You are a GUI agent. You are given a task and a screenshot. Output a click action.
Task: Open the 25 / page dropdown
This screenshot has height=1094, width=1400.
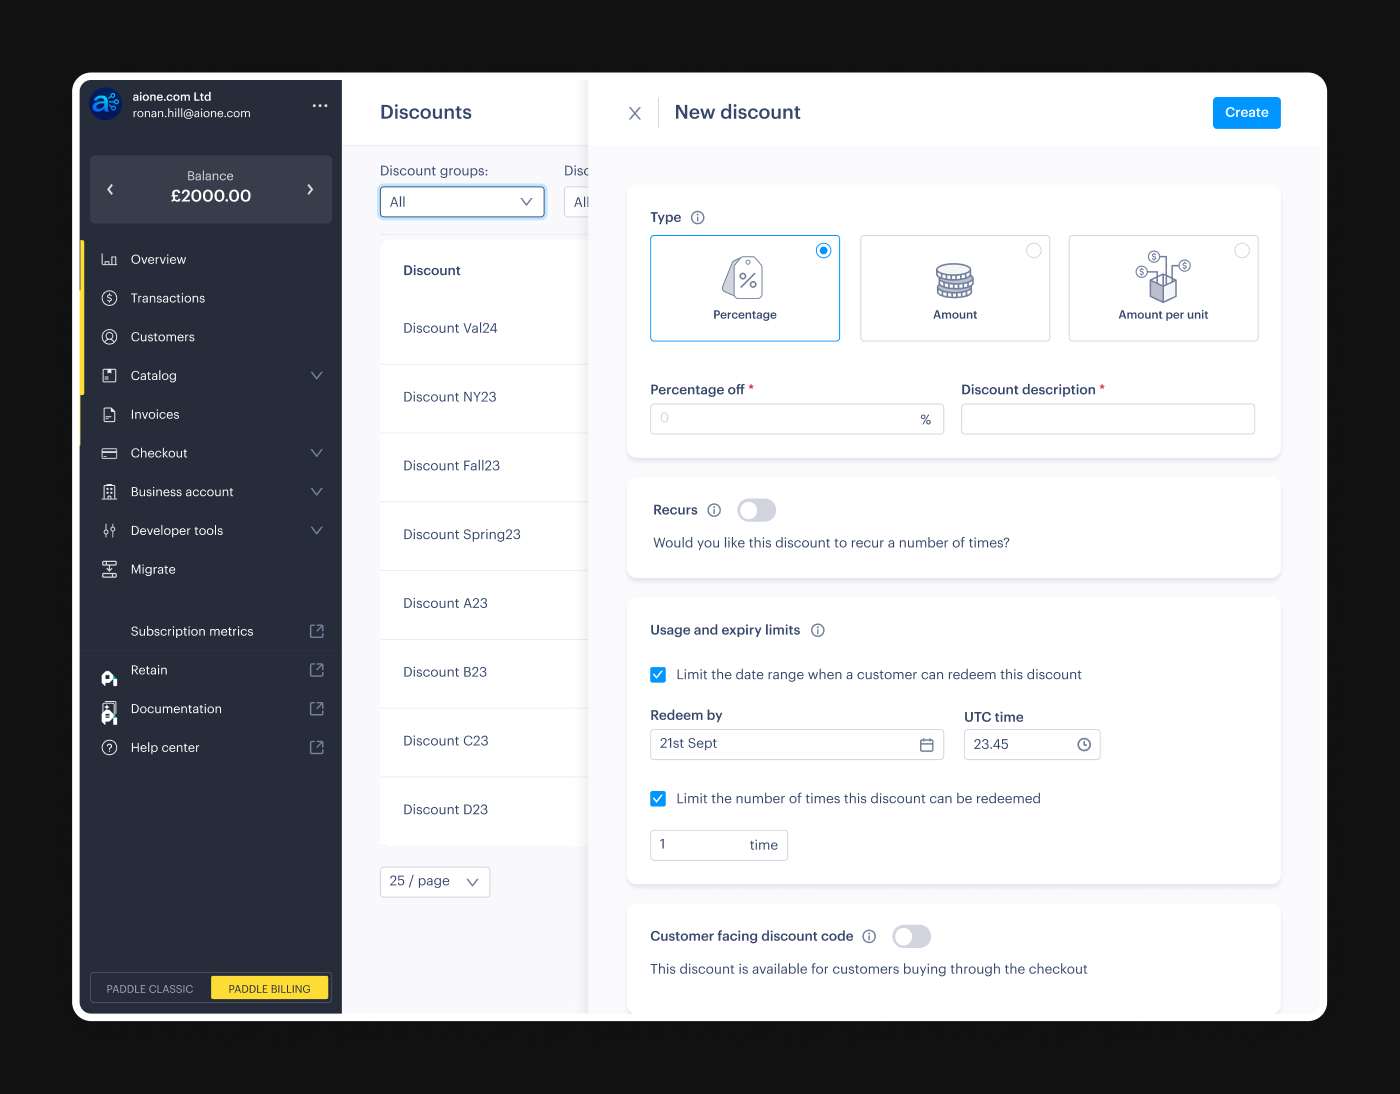click(x=435, y=882)
